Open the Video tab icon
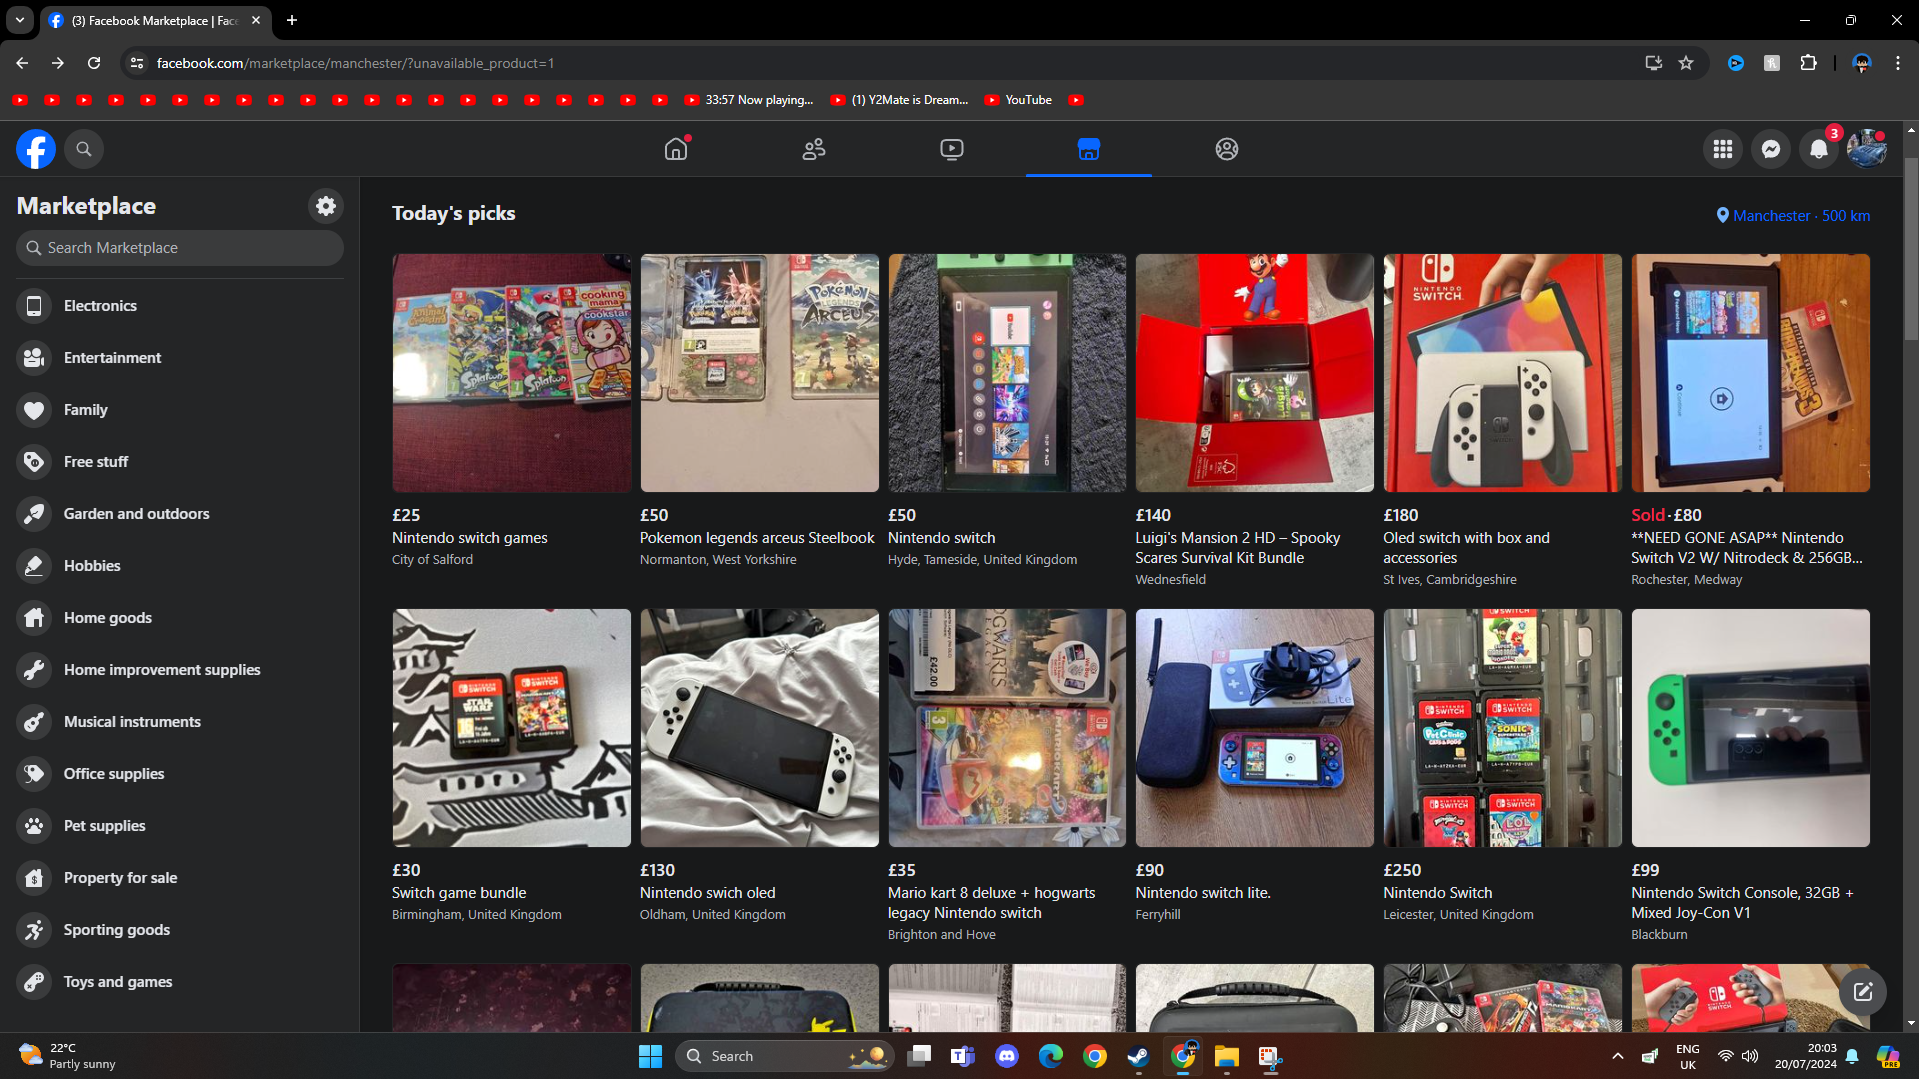 click(x=951, y=149)
